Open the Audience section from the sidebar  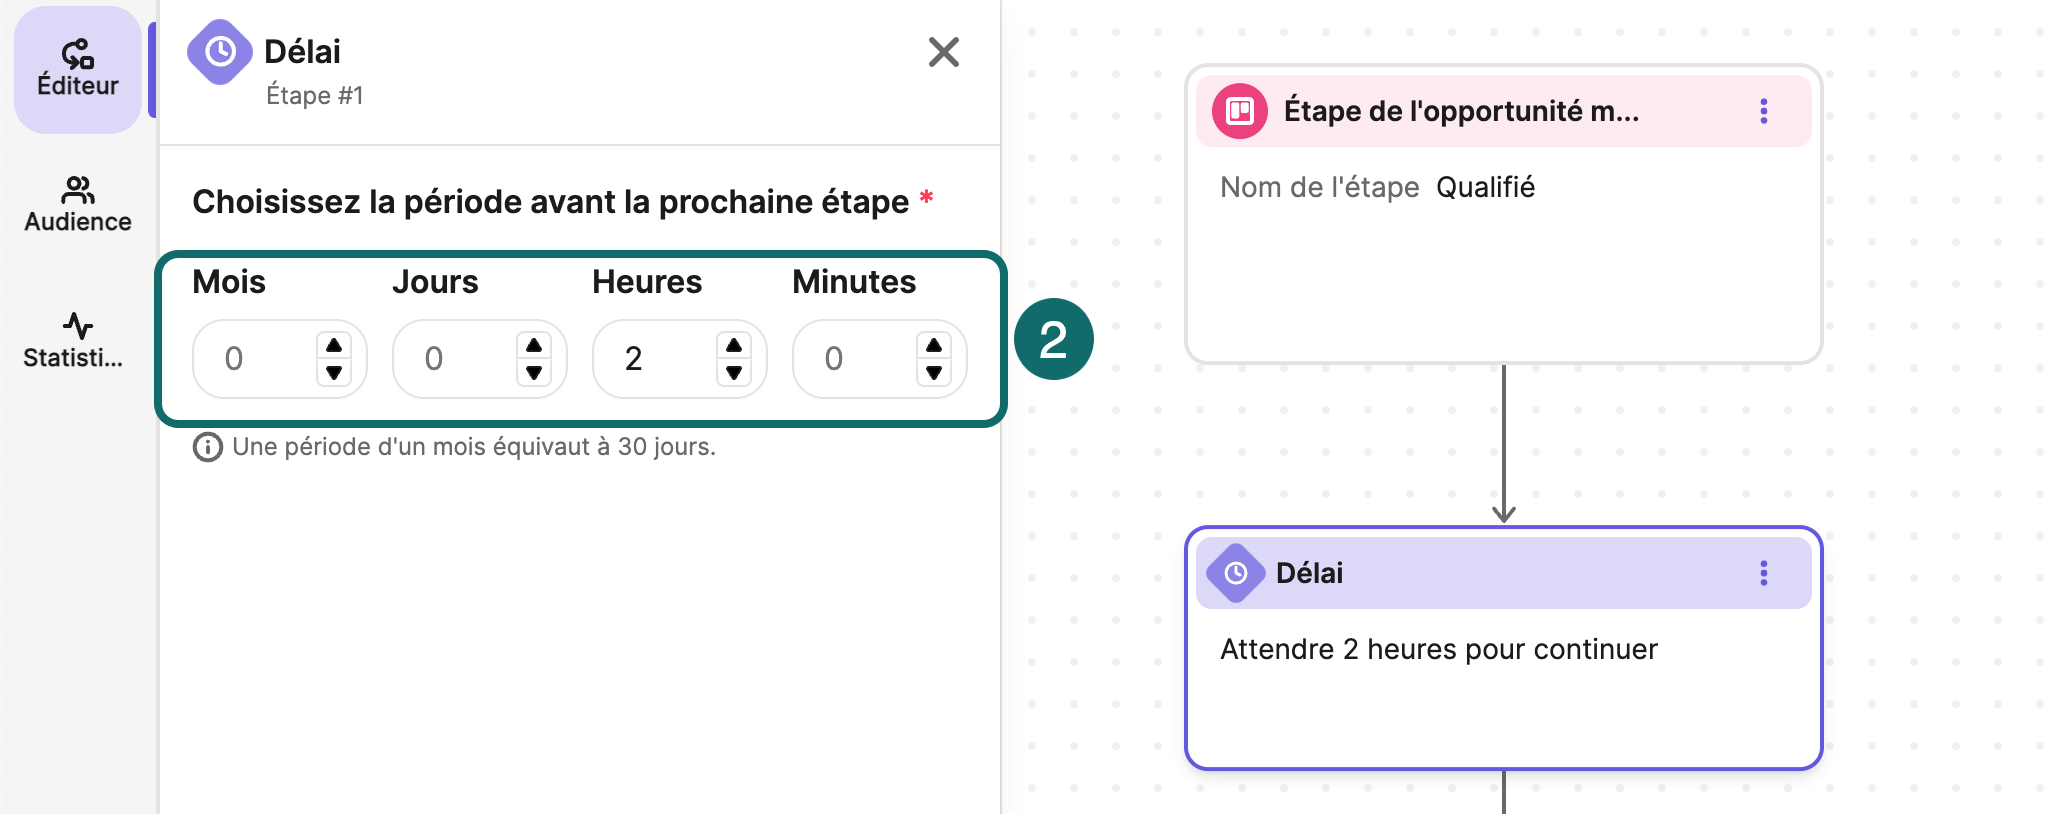tap(76, 203)
